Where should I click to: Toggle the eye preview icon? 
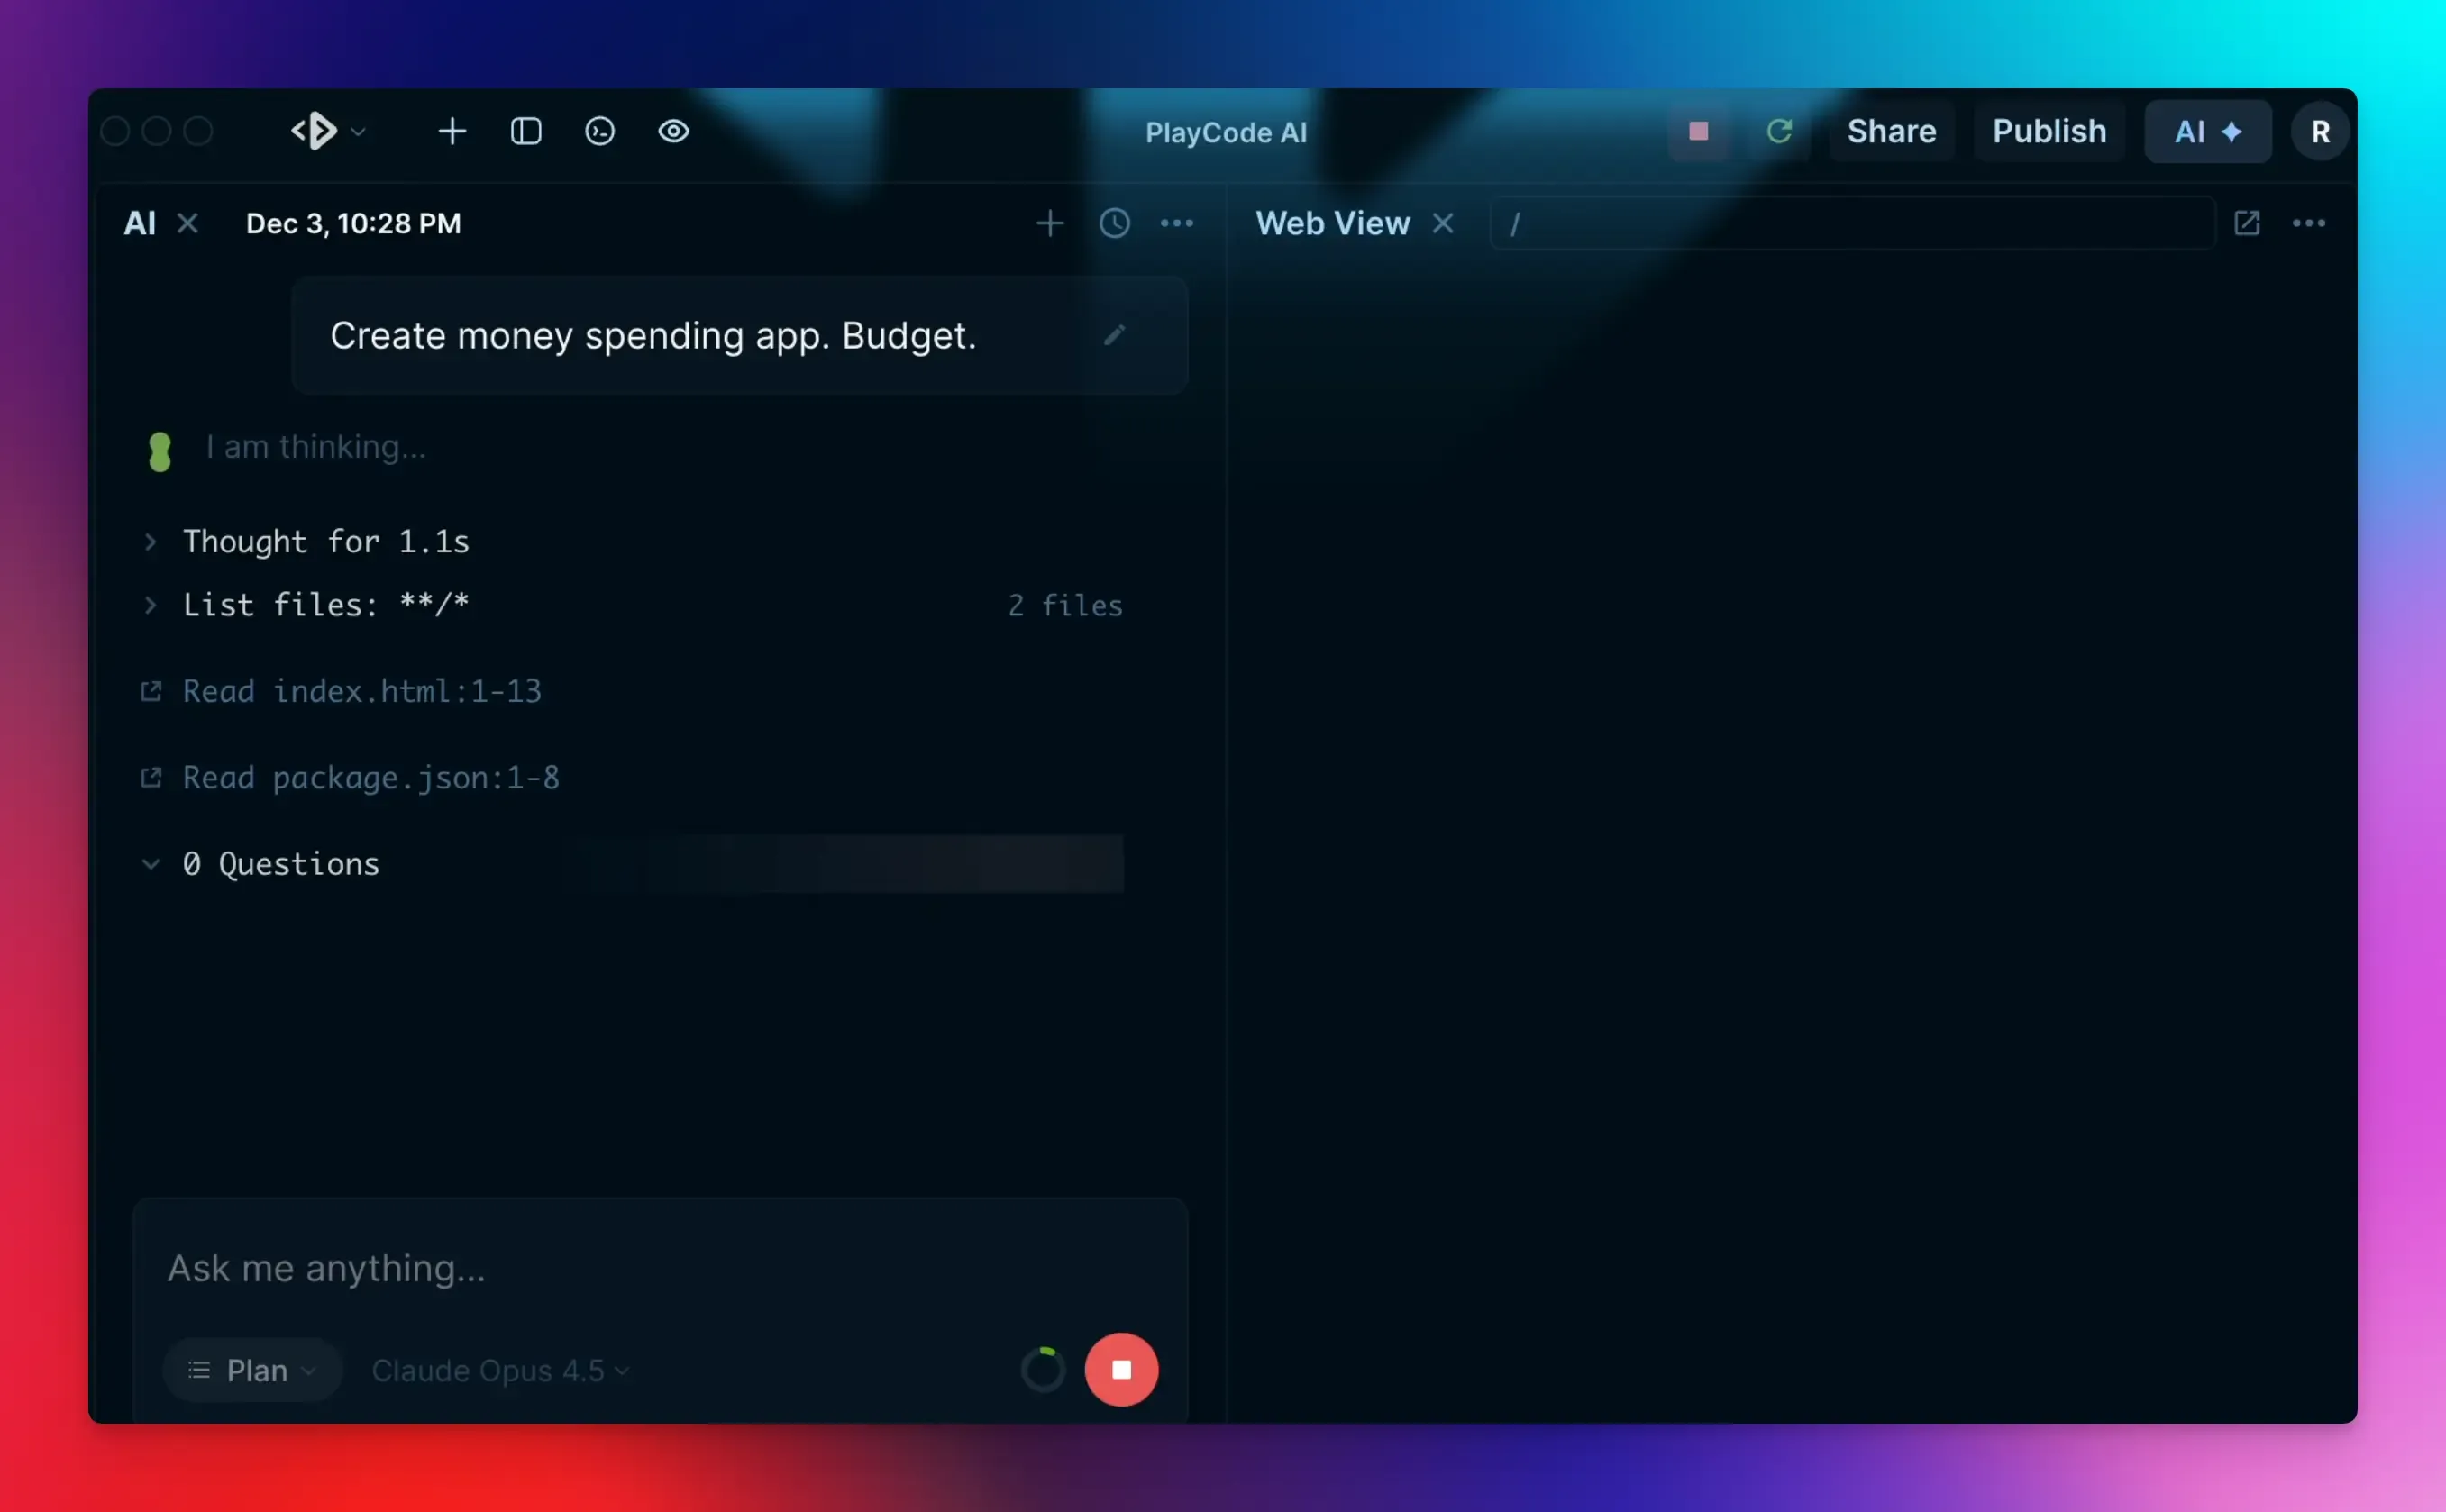673,131
